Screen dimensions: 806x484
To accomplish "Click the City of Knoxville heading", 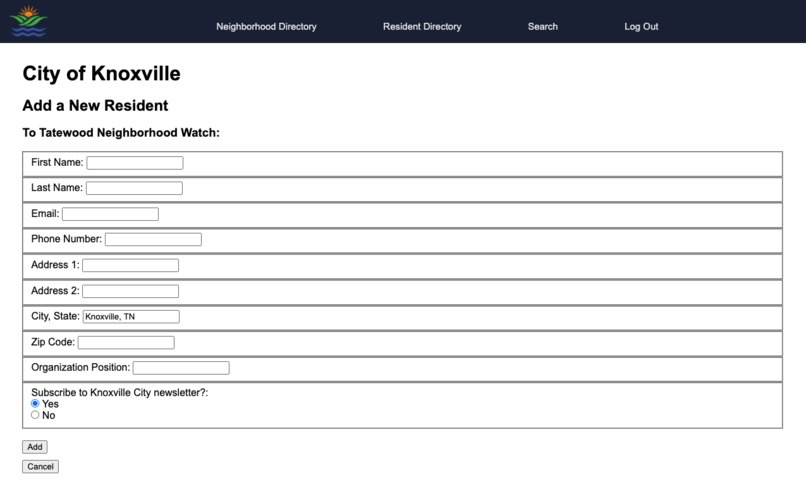I will click(101, 73).
